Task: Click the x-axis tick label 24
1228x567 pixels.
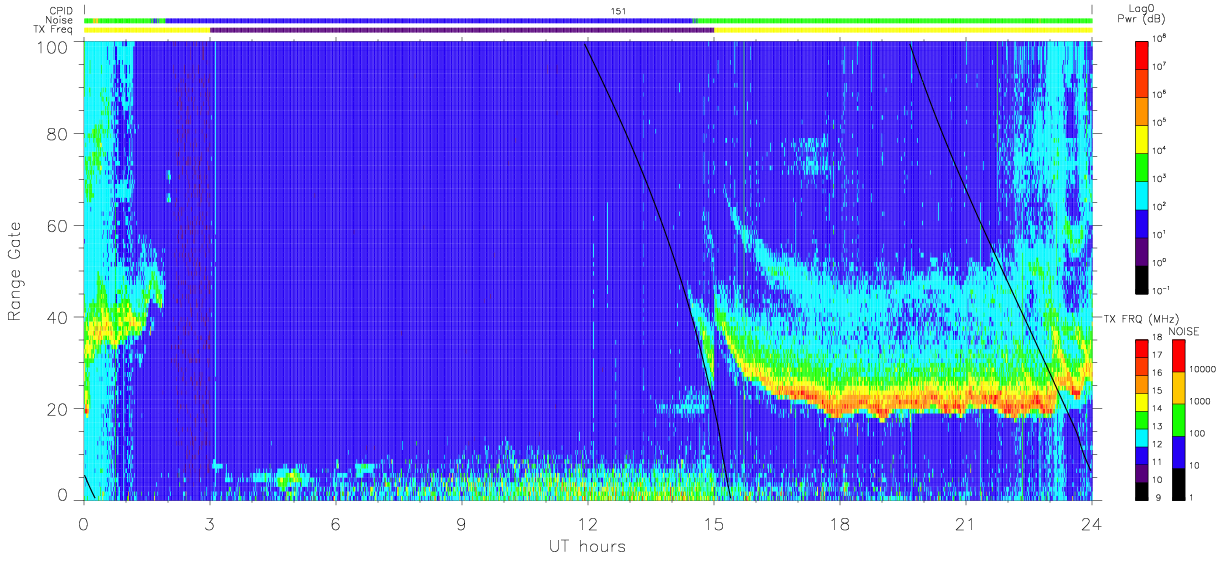Action: tap(1092, 524)
